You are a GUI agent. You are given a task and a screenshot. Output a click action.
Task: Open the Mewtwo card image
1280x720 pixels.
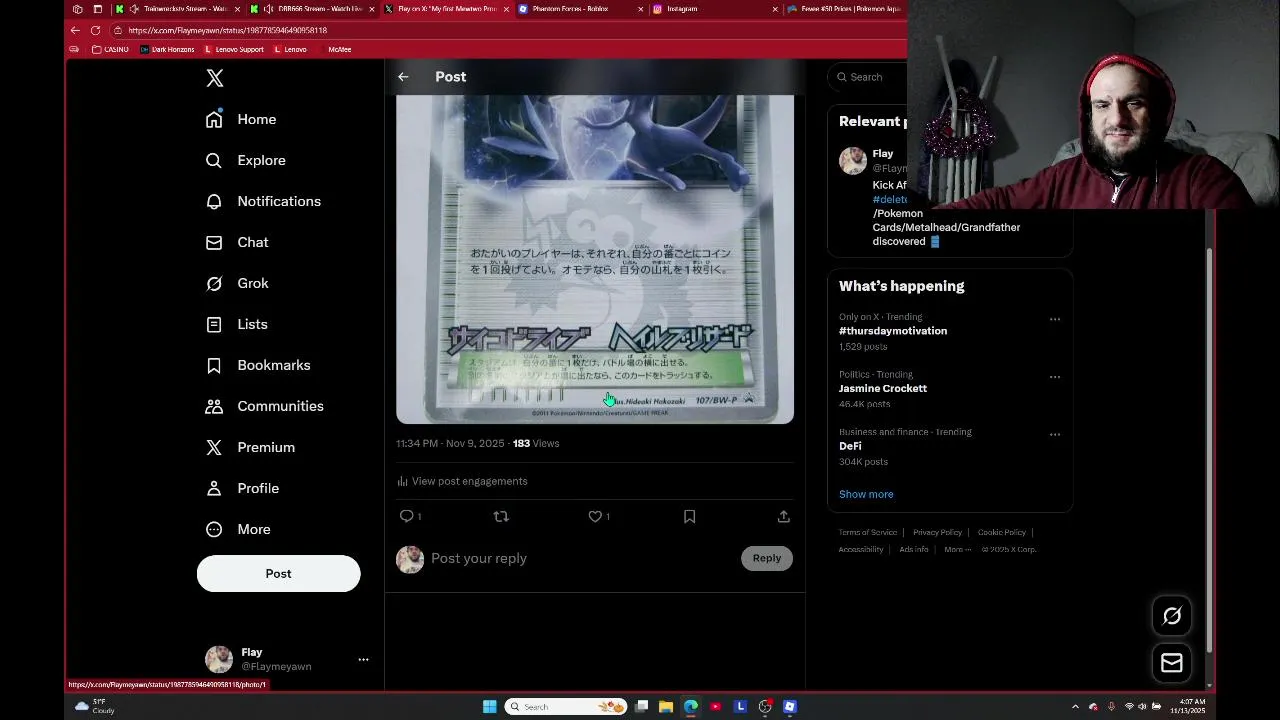tap(595, 259)
